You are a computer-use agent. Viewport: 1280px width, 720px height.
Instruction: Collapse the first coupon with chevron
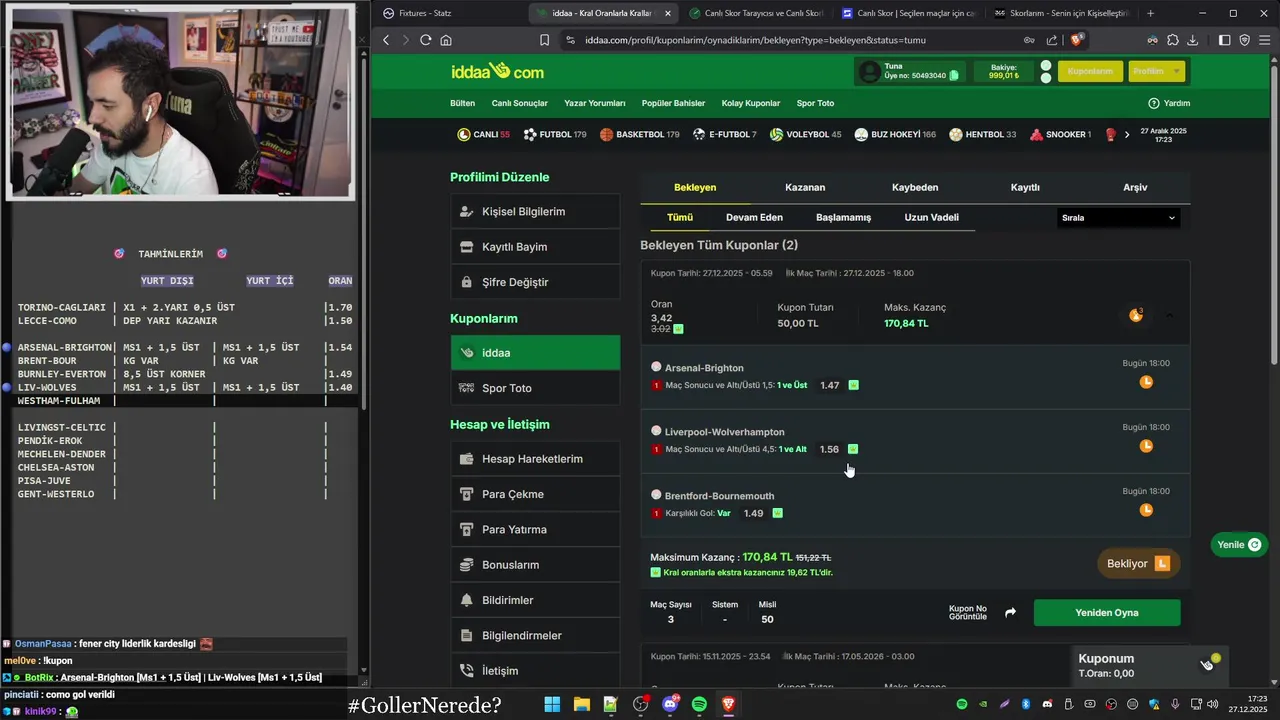tap(1169, 316)
